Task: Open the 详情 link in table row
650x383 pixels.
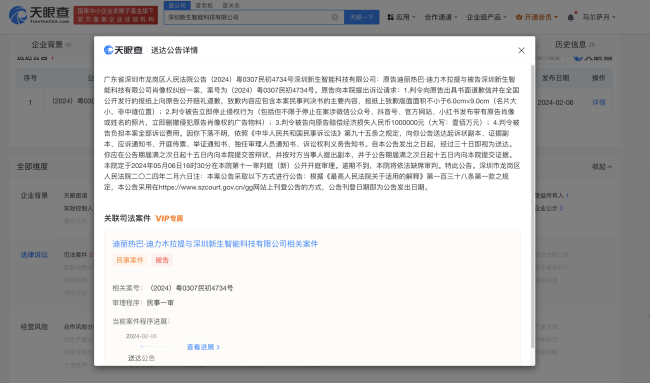Action: [598, 102]
